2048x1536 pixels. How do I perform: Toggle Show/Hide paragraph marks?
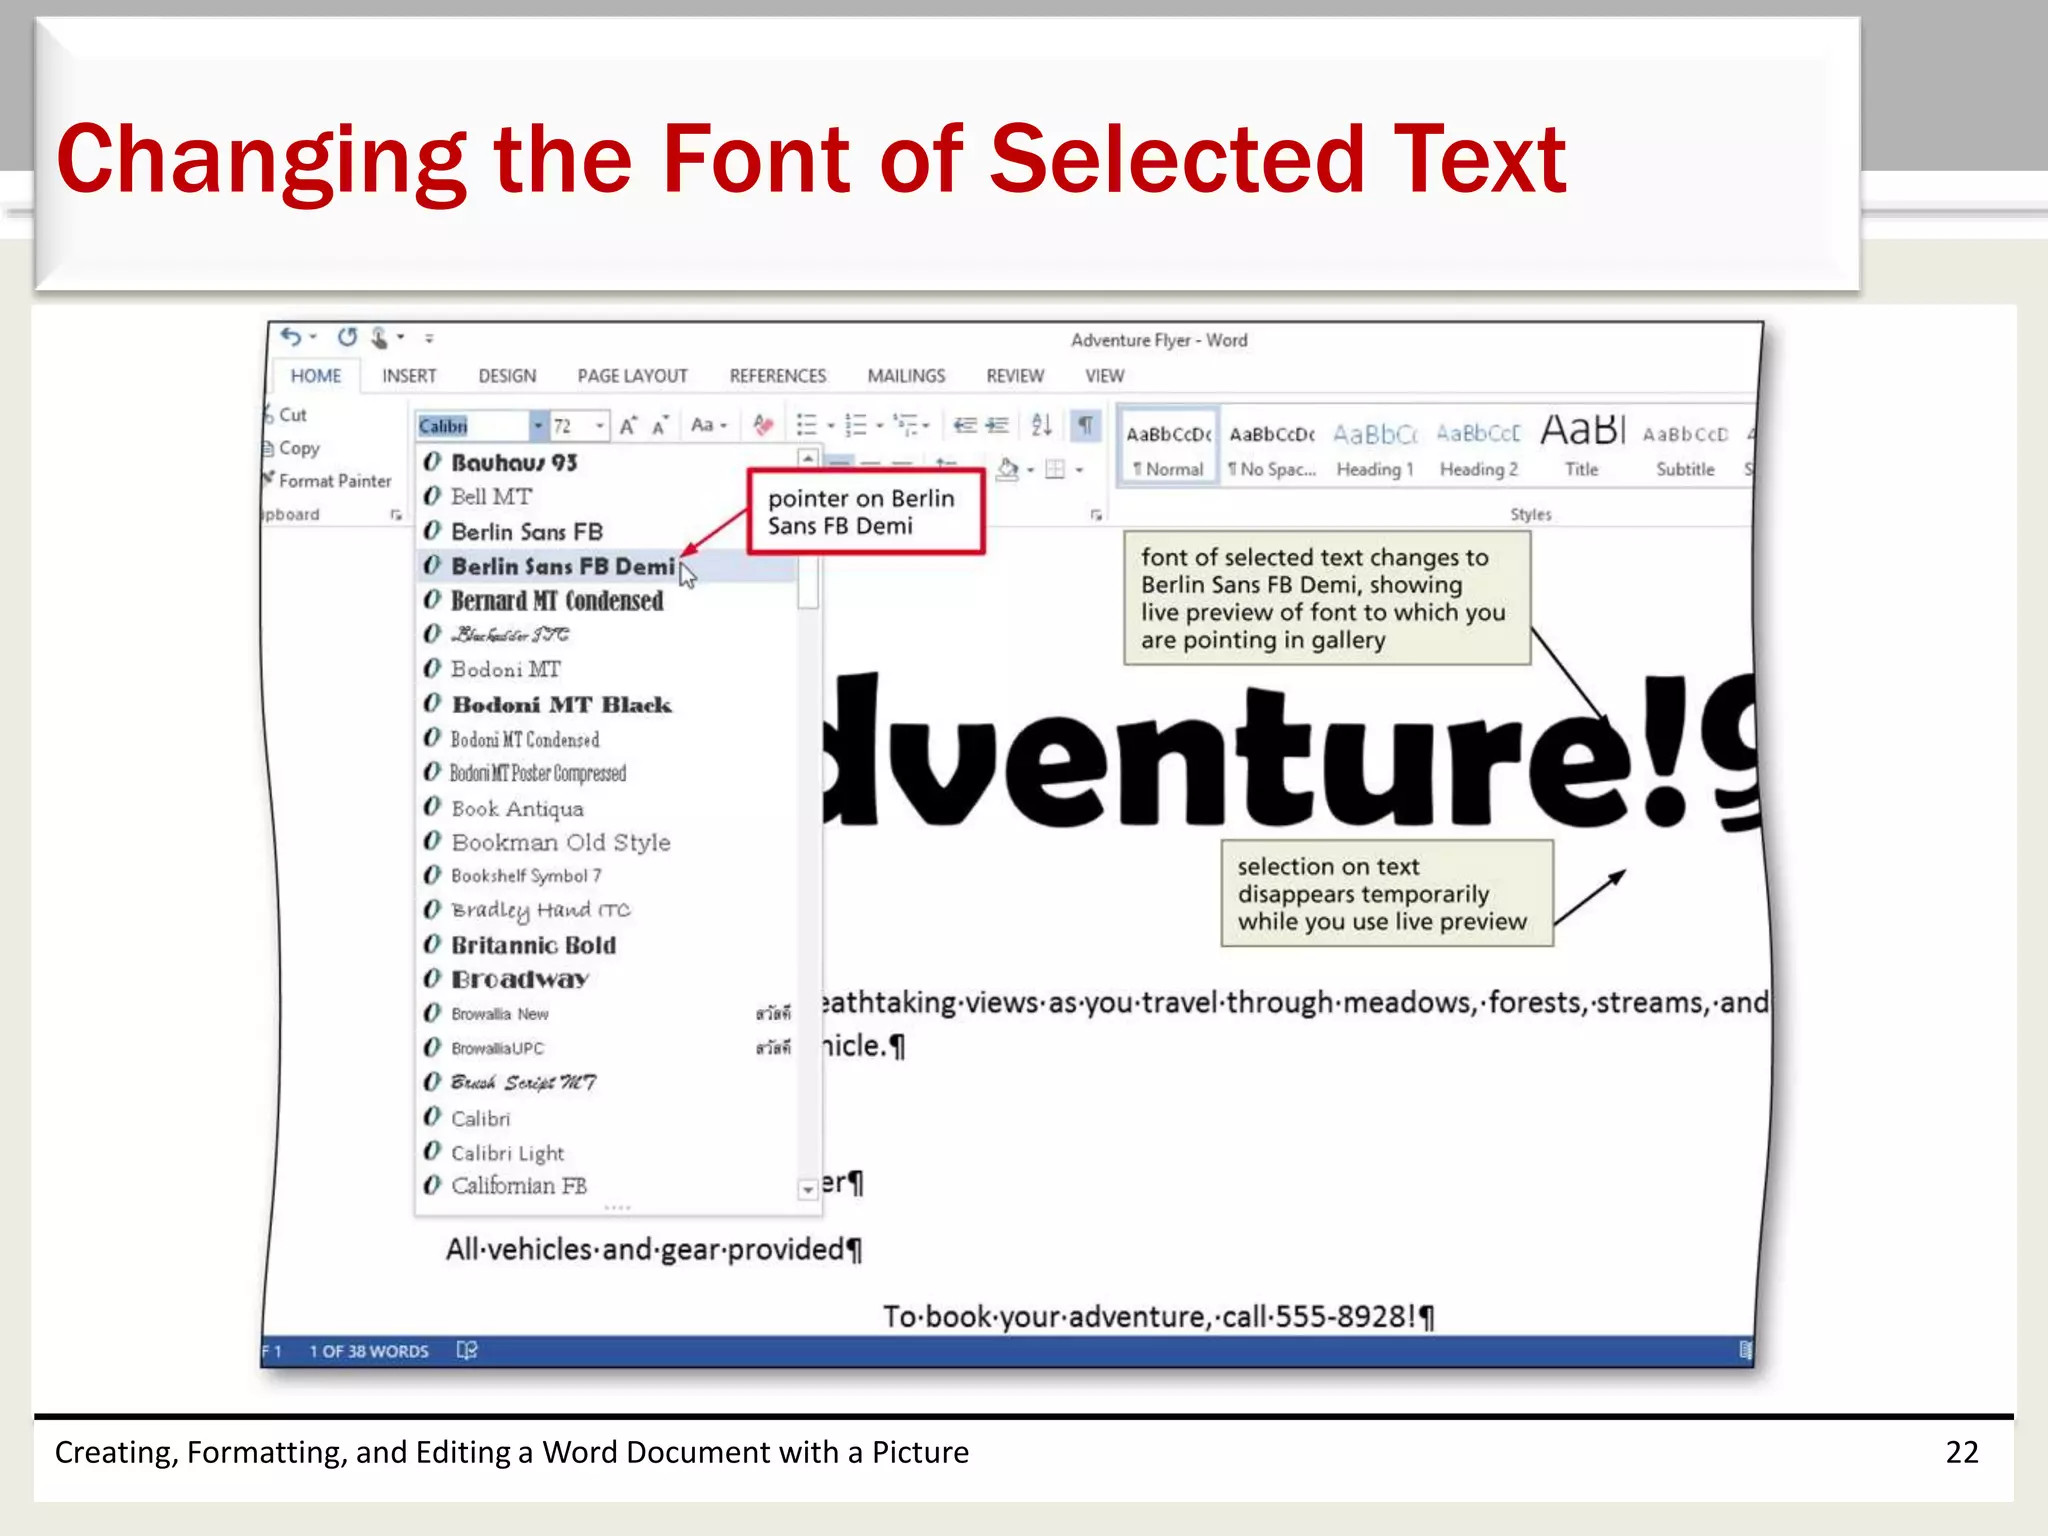1085,425
